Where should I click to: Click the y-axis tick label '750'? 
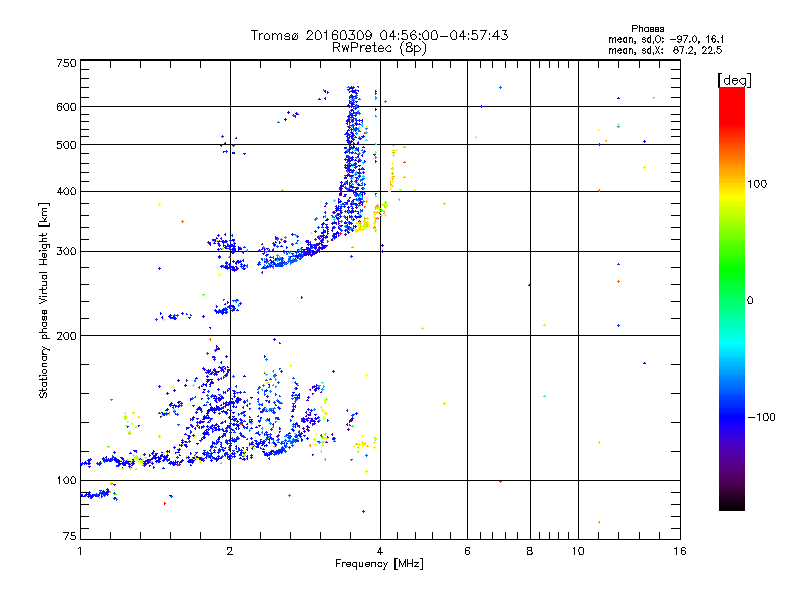[66, 63]
